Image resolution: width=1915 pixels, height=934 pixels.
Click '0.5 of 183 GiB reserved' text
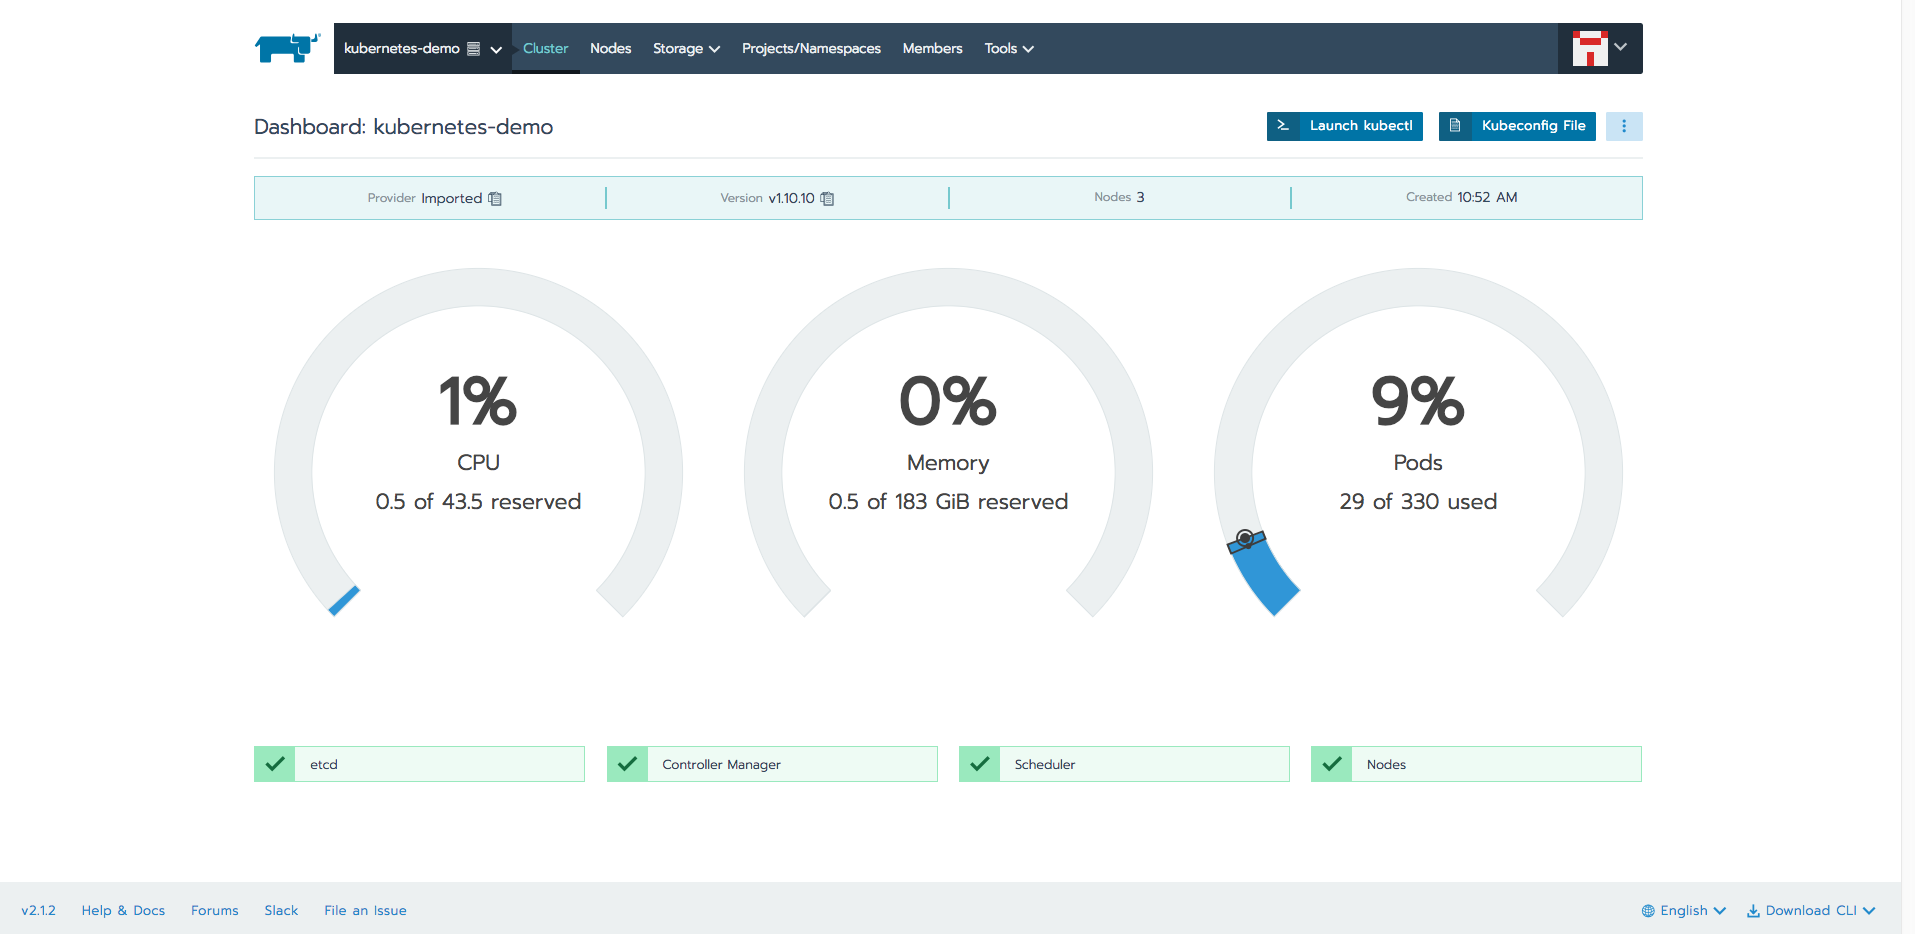(x=948, y=501)
